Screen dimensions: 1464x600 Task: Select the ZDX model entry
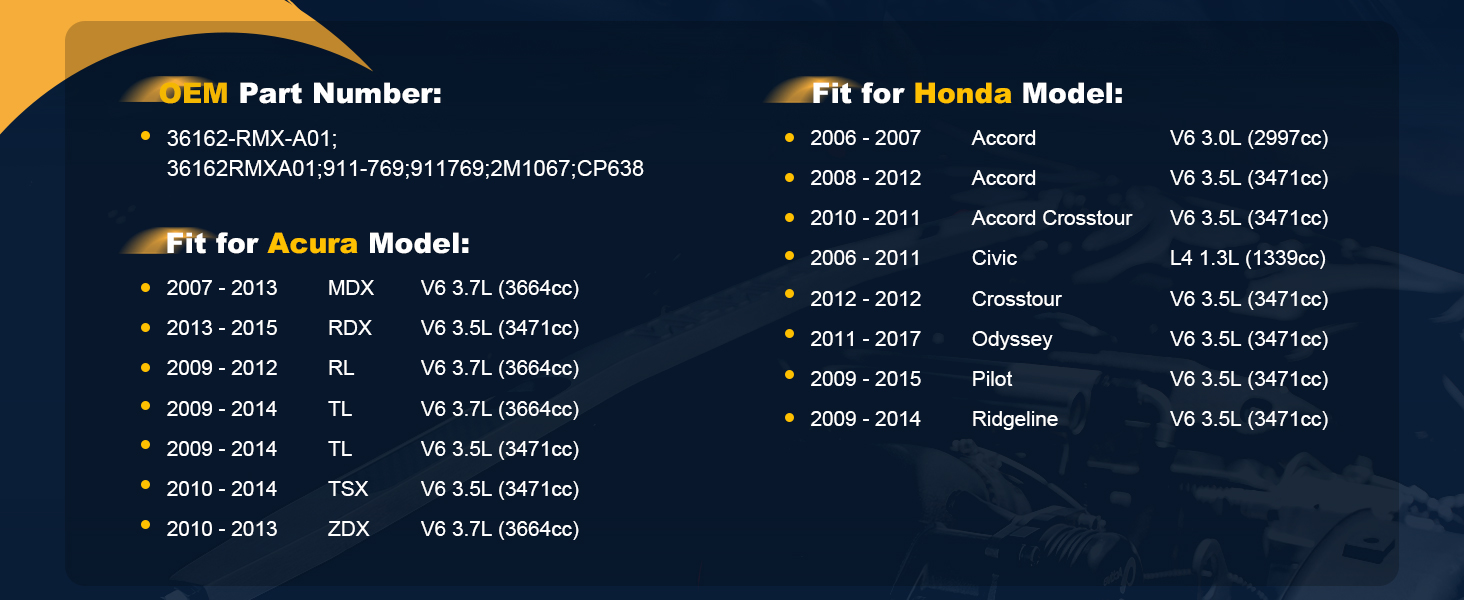tap(348, 529)
